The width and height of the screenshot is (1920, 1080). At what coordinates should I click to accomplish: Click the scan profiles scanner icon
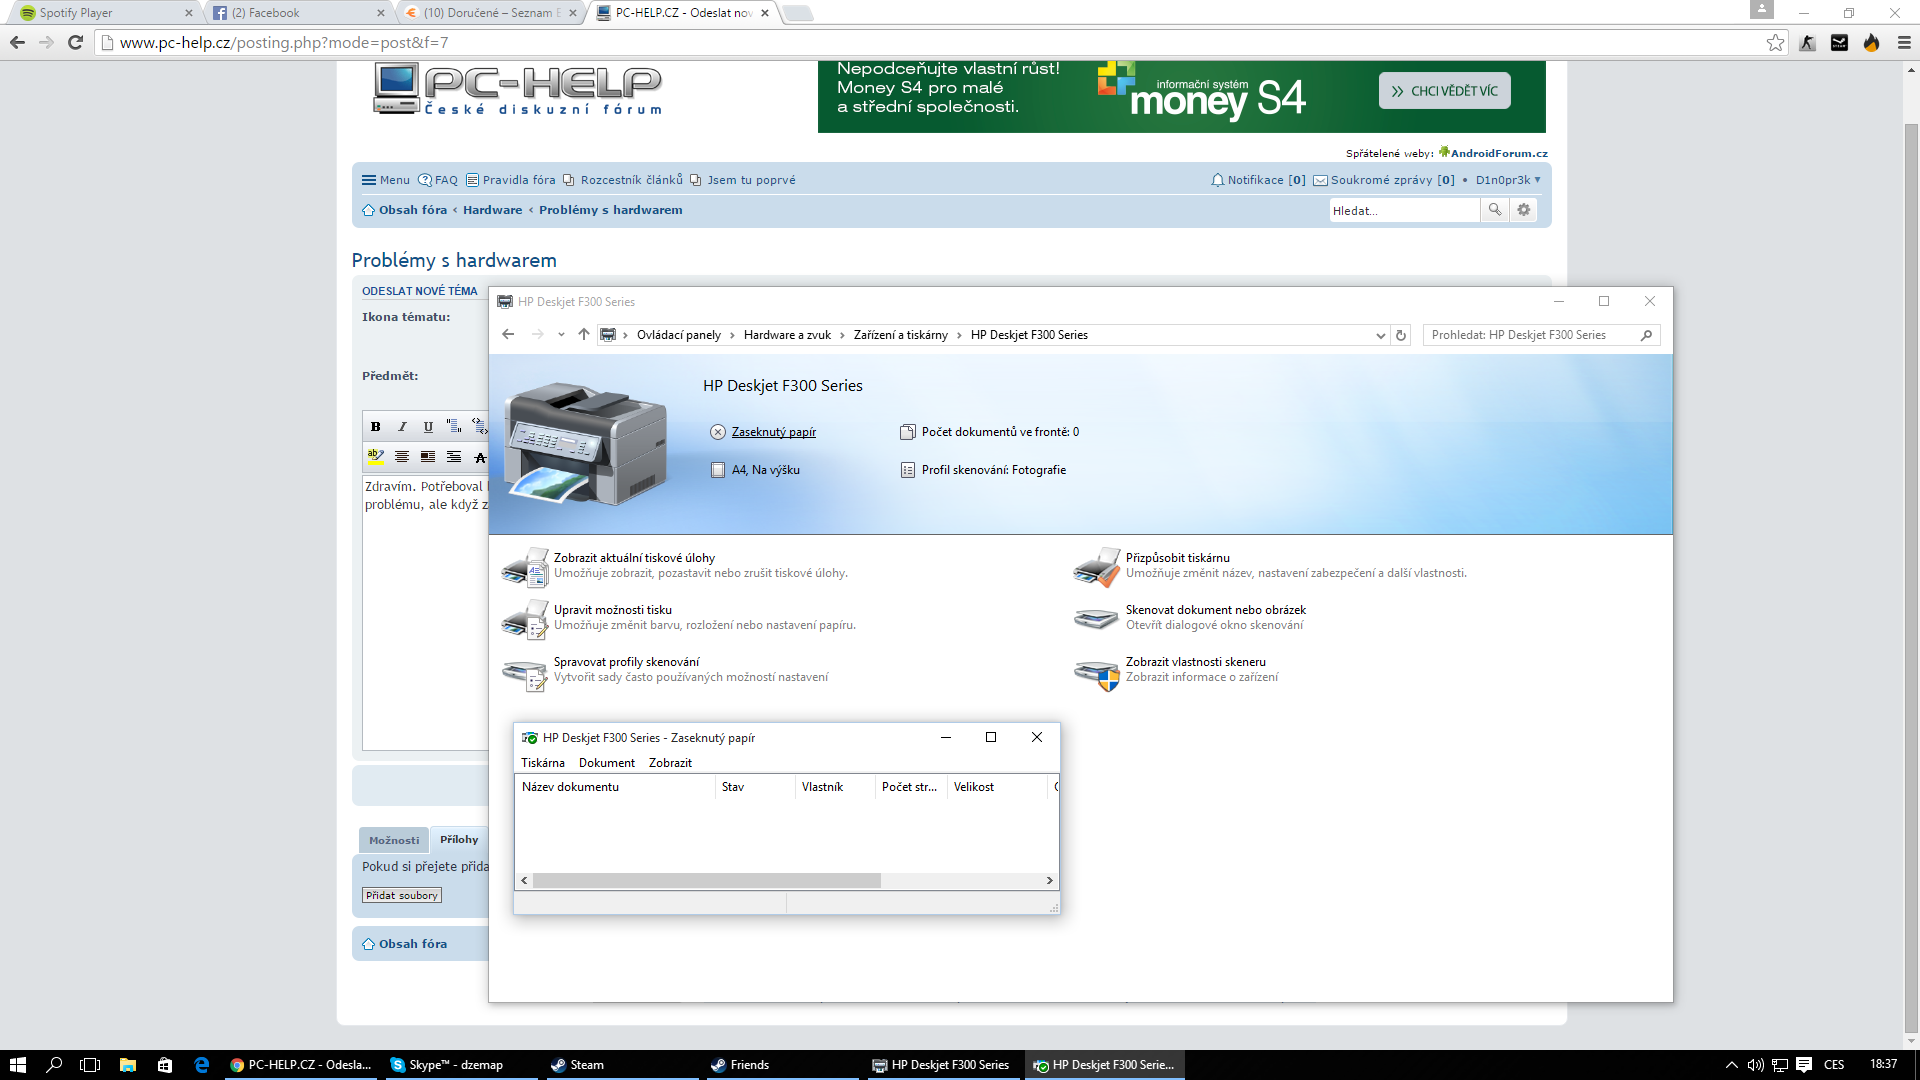[525, 674]
